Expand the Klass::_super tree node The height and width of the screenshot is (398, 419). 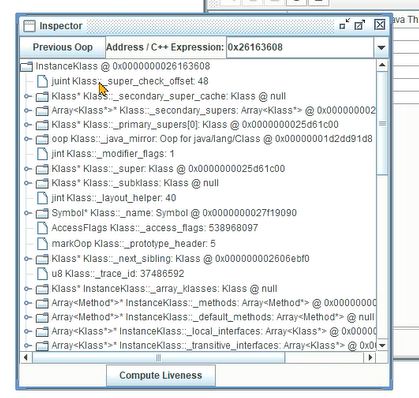[x=28, y=169]
